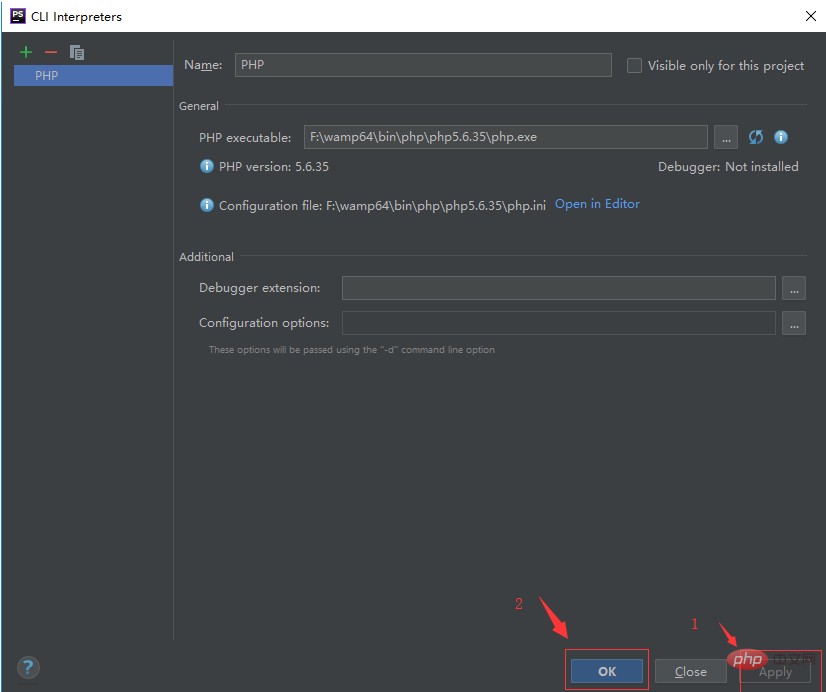The height and width of the screenshot is (692, 826).
Task: Enable Visible only for this project
Action: pos(634,66)
